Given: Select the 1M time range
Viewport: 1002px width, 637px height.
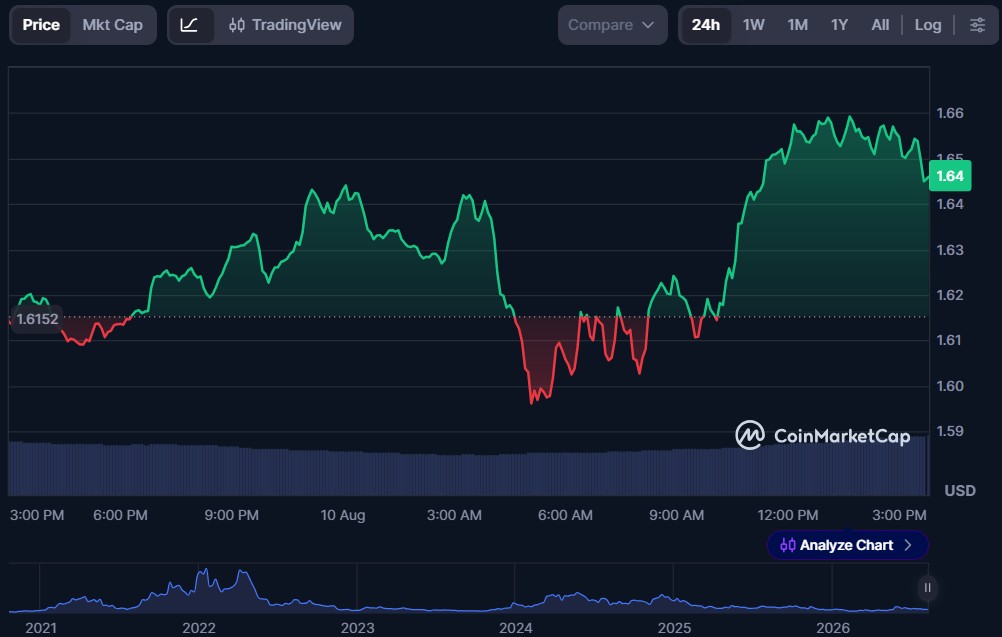Looking at the screenshot, I should (x=798, y=25).
